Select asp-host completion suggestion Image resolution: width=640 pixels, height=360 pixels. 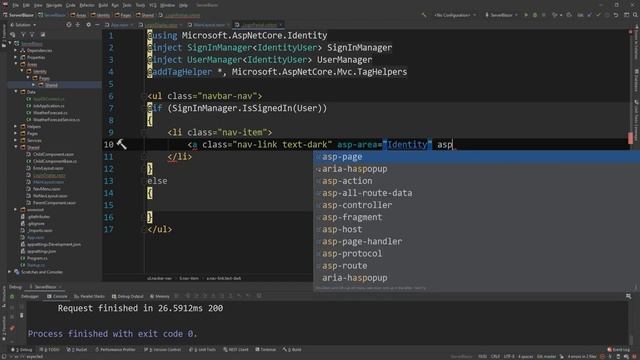[476, 229]
